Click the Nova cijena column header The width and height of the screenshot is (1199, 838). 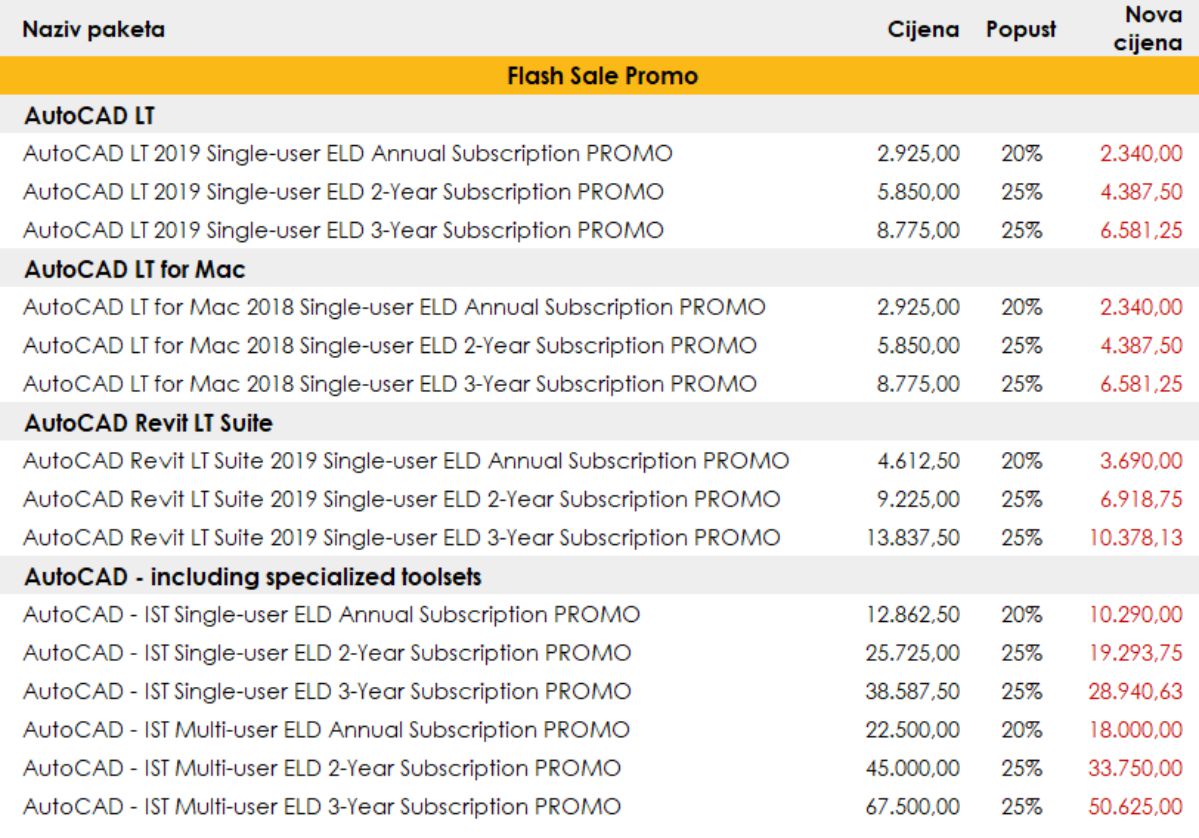tap(1148, 31)
